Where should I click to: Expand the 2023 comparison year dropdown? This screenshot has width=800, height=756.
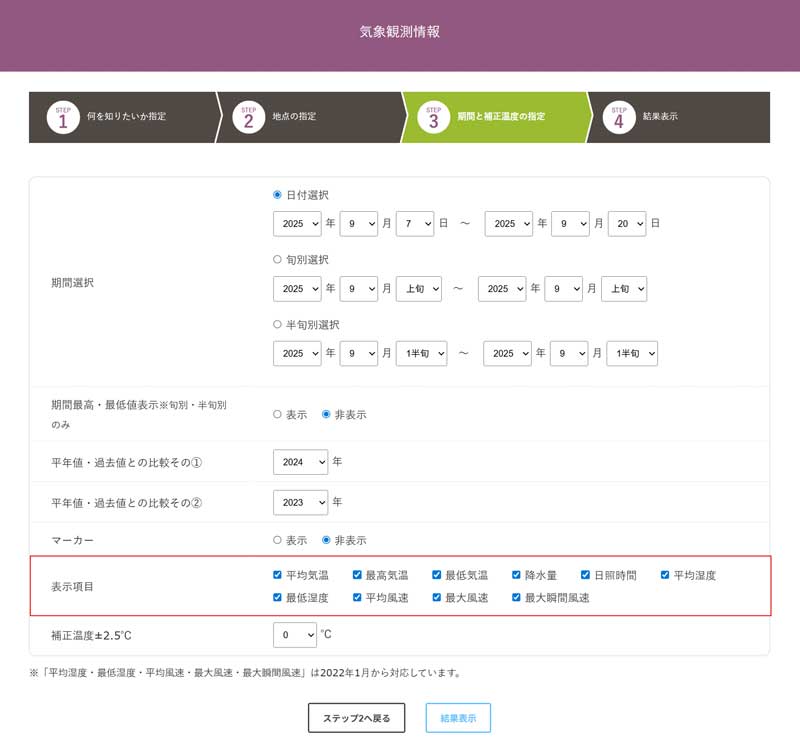(x=300, y=502)
